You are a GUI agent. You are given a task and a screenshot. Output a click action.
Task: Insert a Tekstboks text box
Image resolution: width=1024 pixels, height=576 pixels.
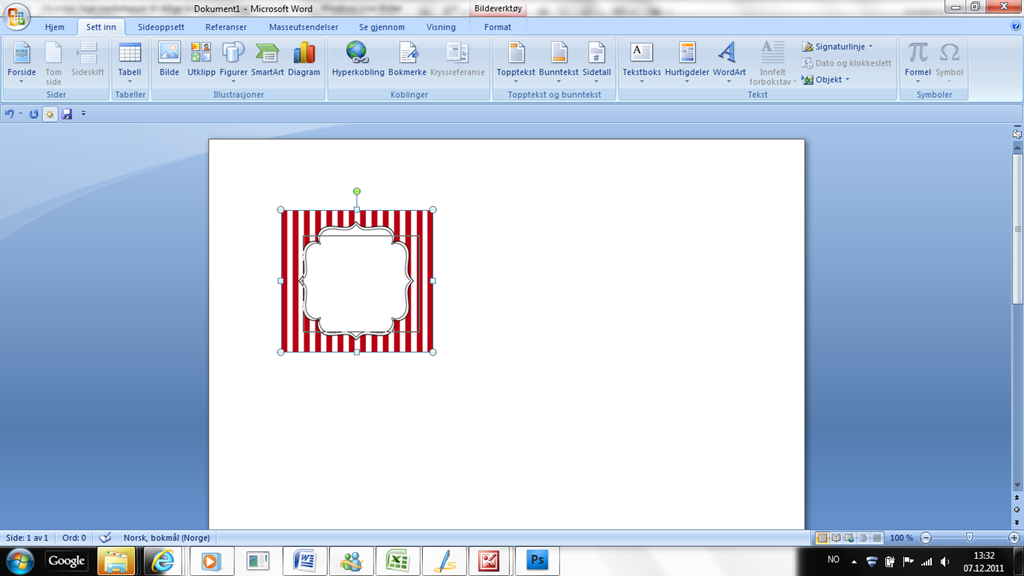641,62
